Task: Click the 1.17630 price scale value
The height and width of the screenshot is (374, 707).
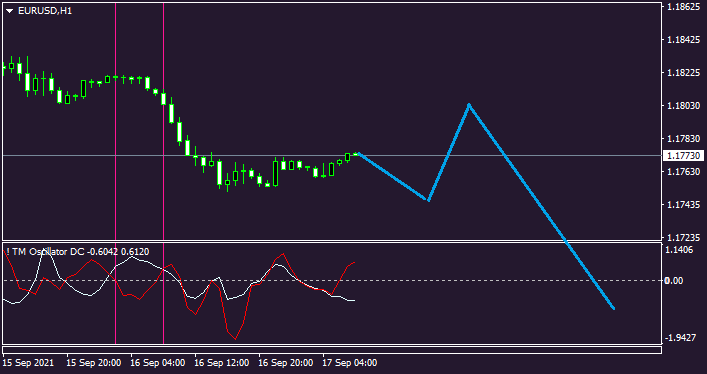Action: pos(684,171)
